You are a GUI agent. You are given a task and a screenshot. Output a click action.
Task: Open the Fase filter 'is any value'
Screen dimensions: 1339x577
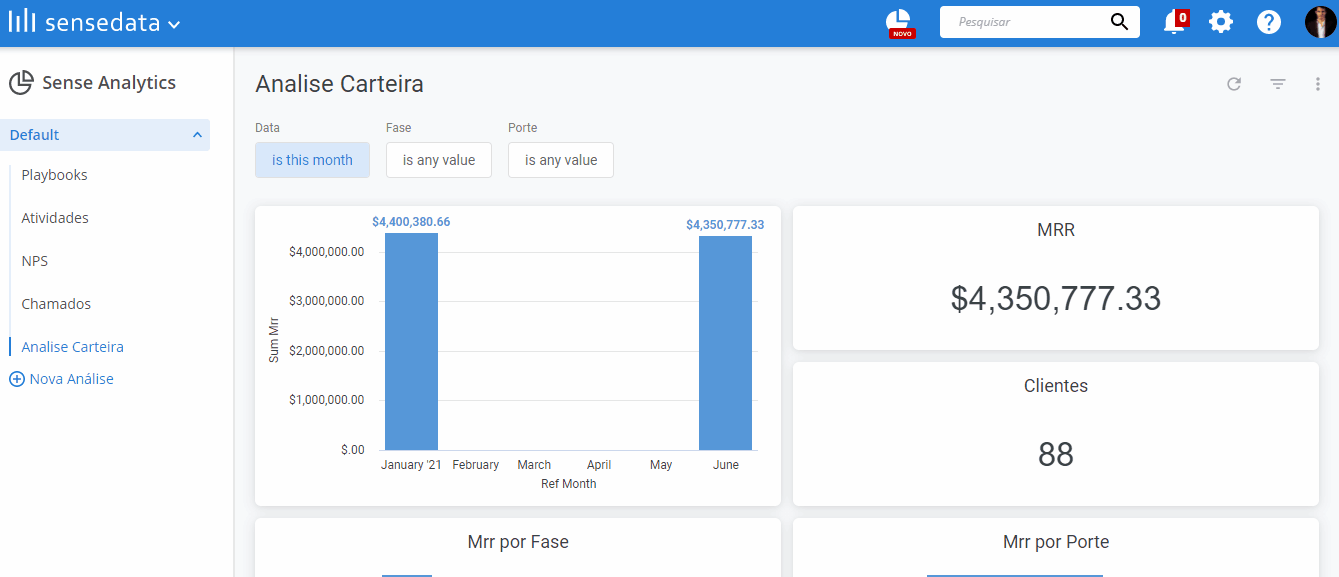pyautogui.click(x=439, y=160)
